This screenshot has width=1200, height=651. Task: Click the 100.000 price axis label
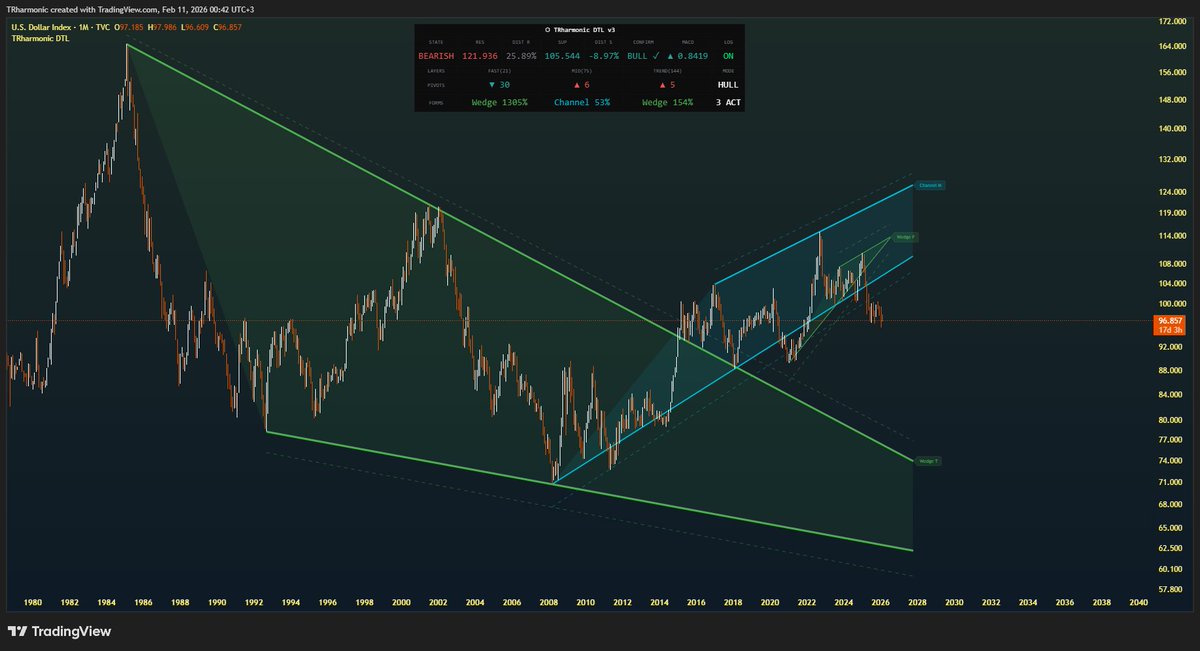[x=1172, y=305]
